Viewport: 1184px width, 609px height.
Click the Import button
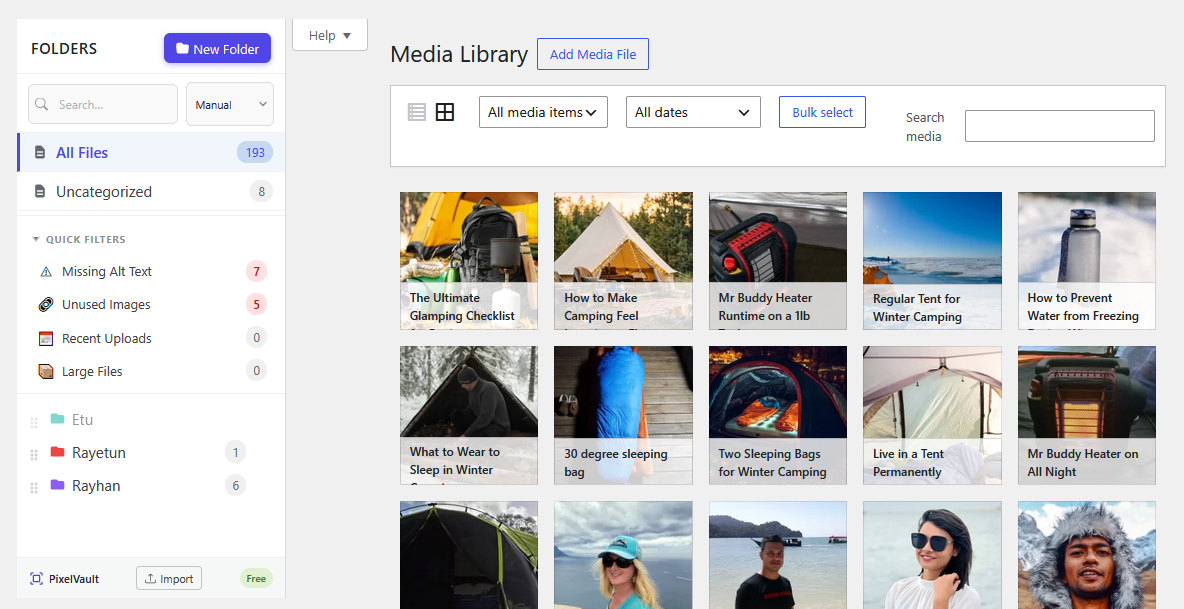[x=169, y=579]
